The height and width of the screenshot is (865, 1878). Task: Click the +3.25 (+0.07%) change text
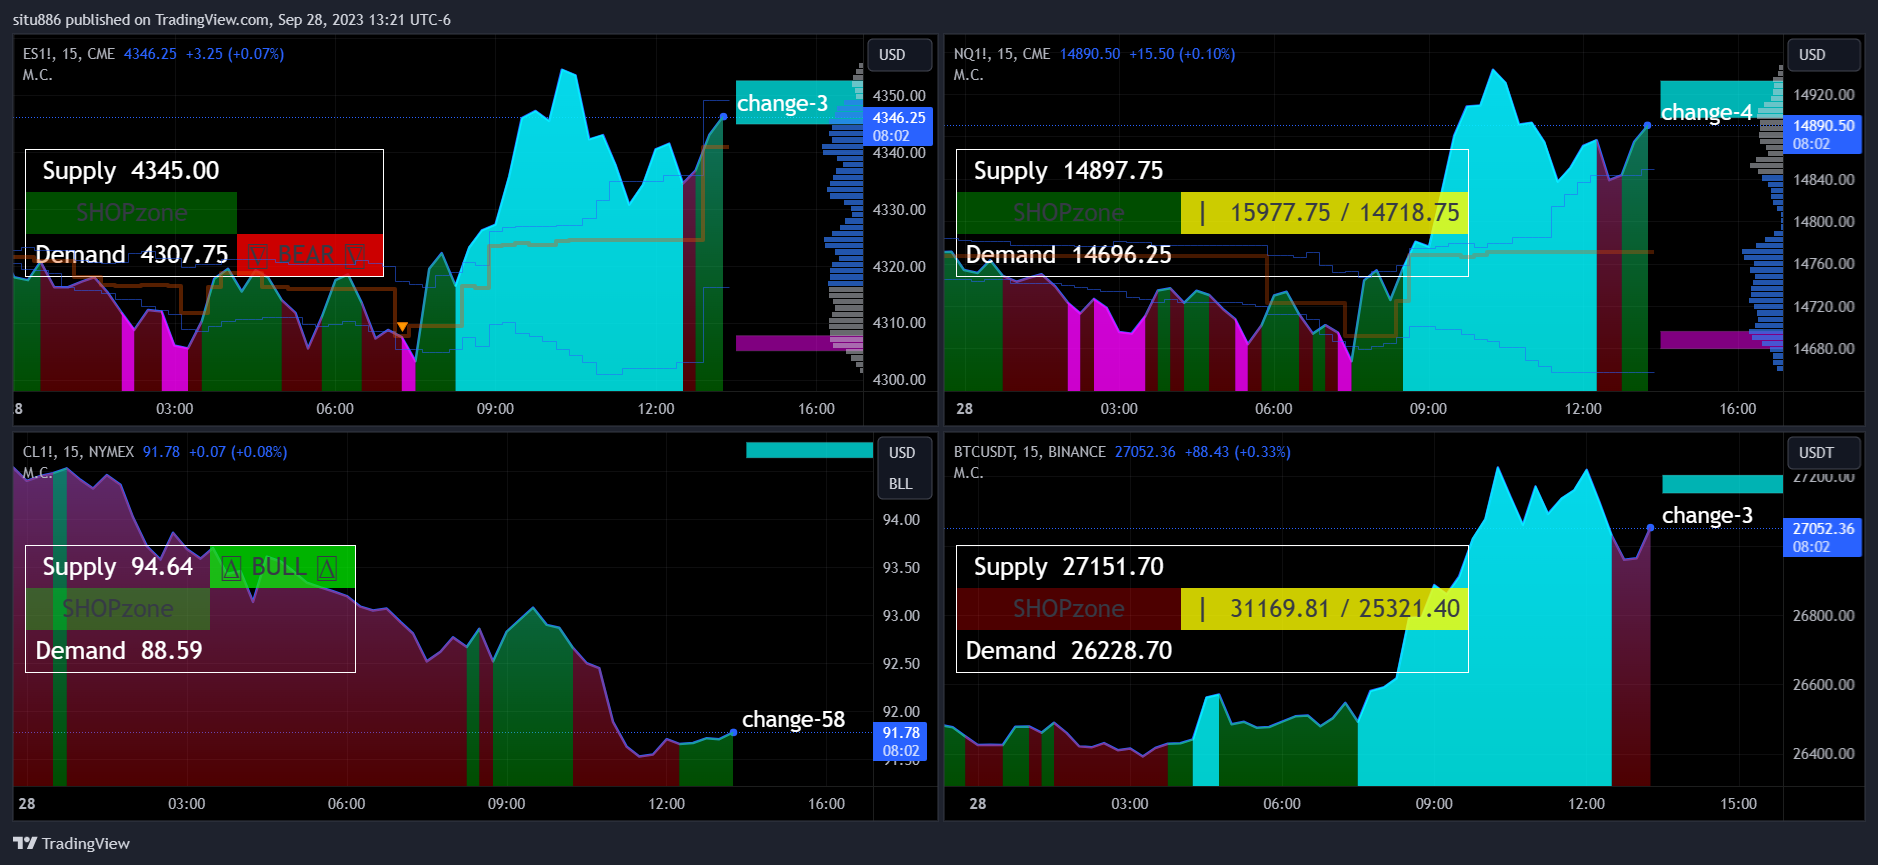coord(235,54)
